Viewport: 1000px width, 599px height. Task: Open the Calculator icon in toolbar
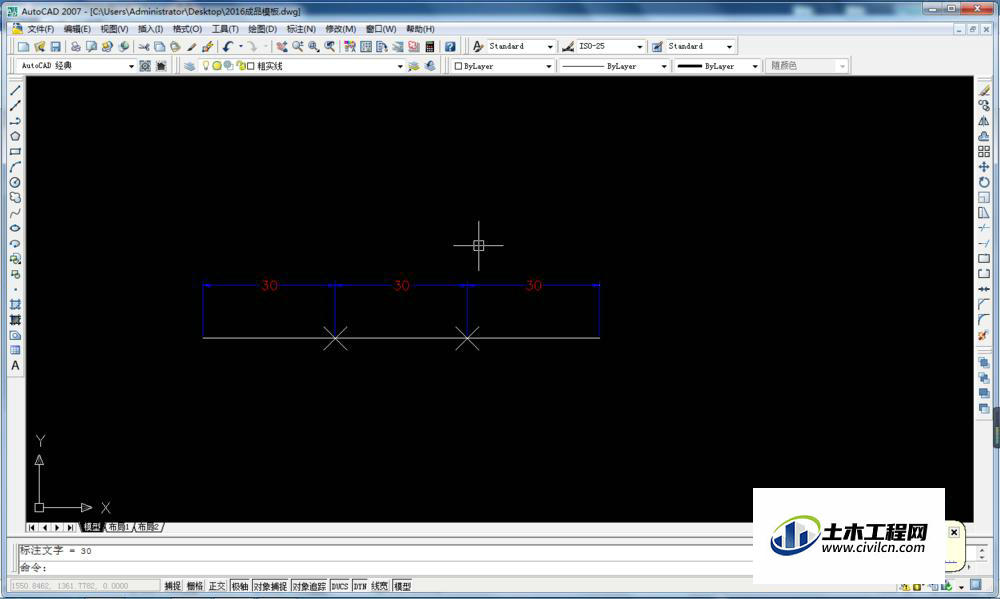pos(430,47)
